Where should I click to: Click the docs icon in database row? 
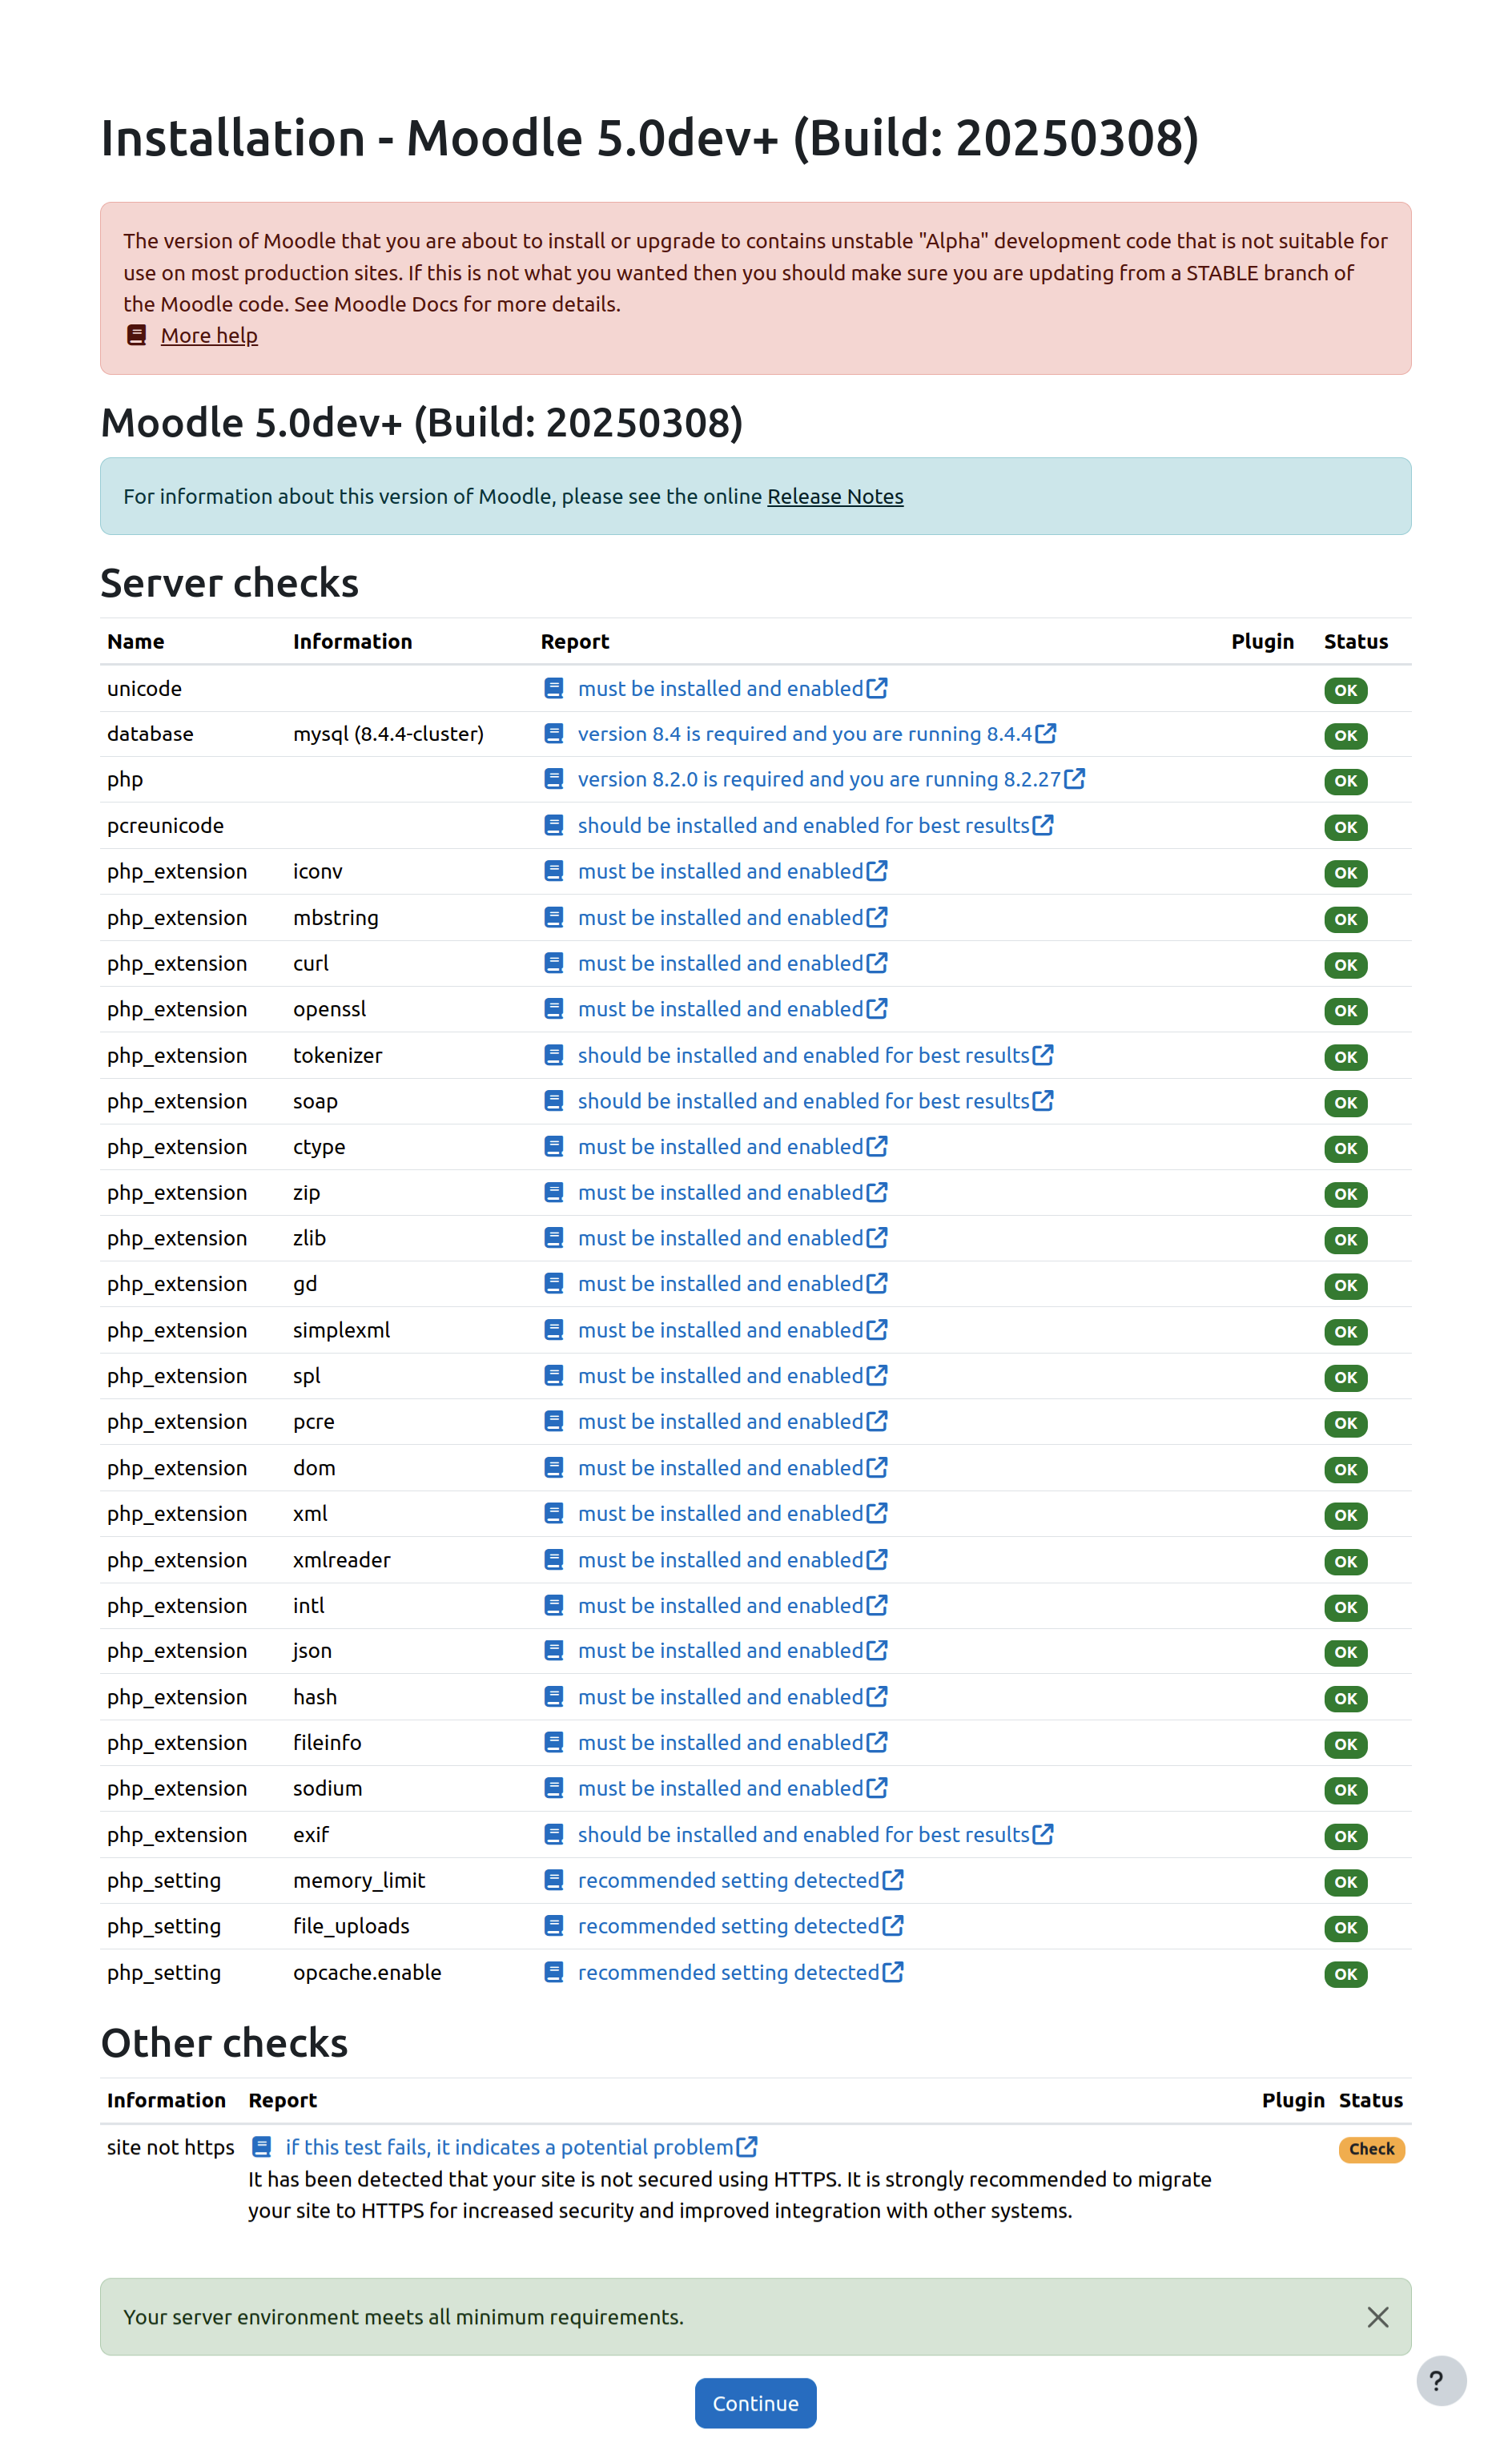tap(553, 734)
